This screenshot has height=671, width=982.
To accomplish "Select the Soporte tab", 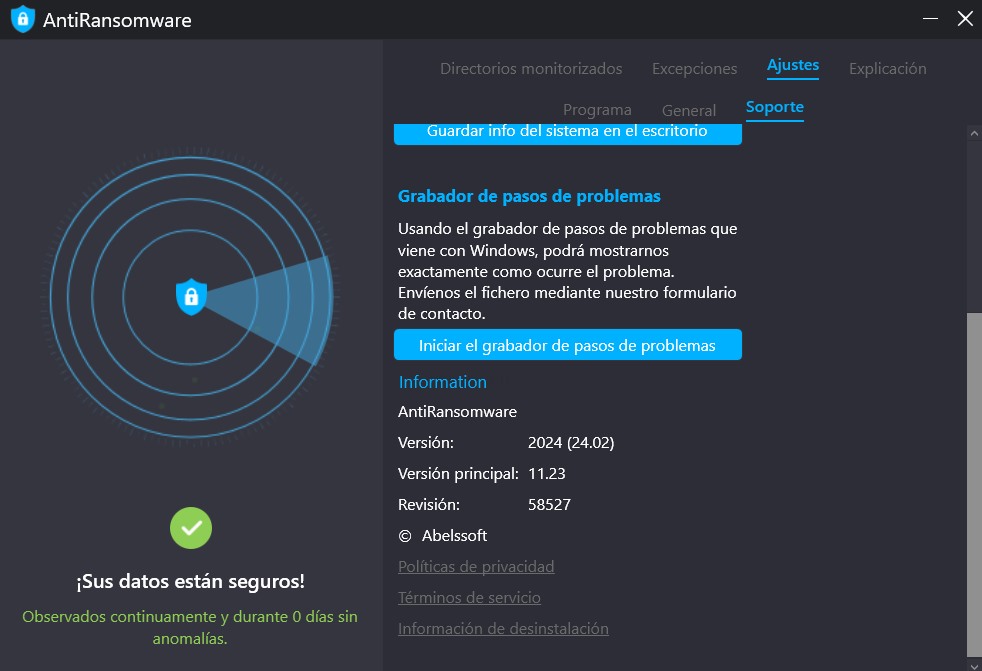I will 775,106.
